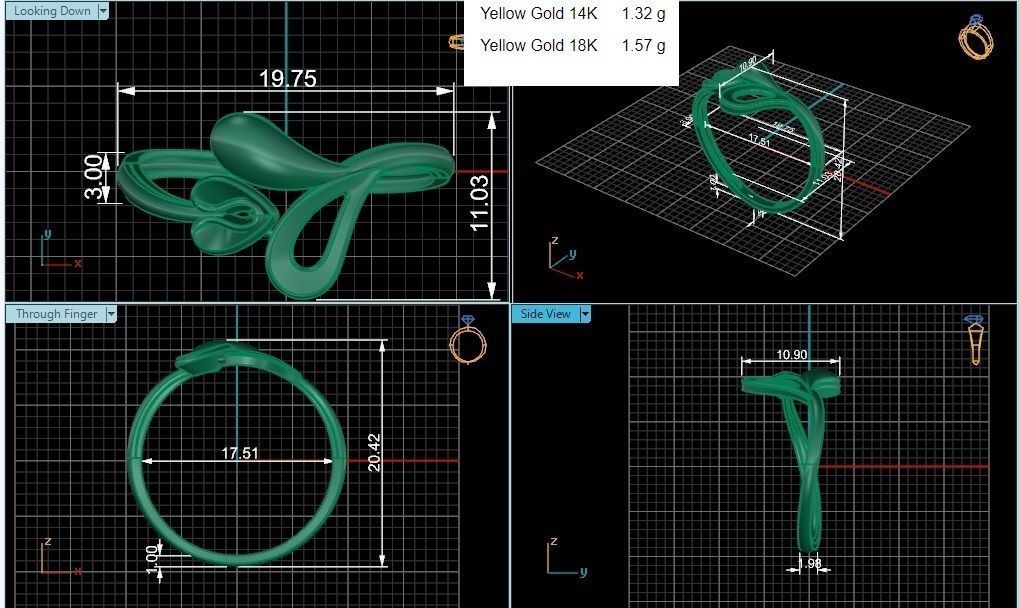Image resolution: width=1019 pixels, height=608 pixels.
Task: Select the ring model in Through Finger view
Action: pyautogui.click(x=237, y=453)
